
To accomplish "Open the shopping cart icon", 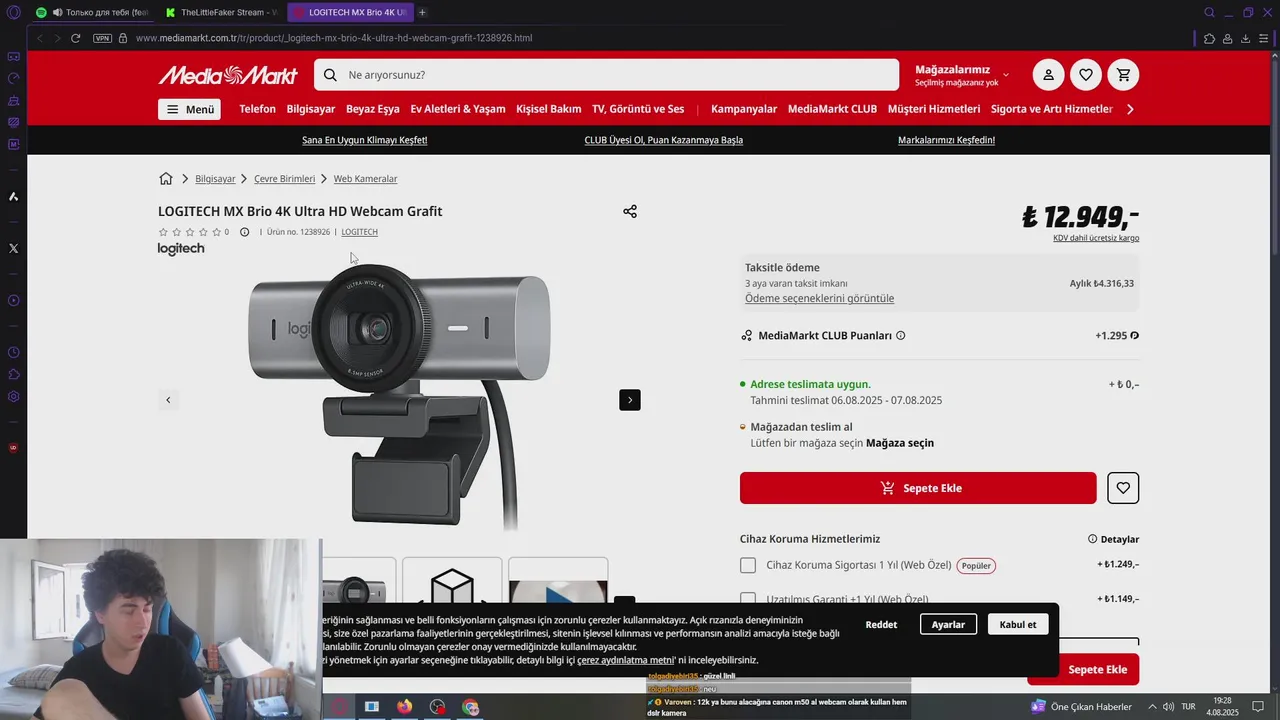I will click(1124, 75).
